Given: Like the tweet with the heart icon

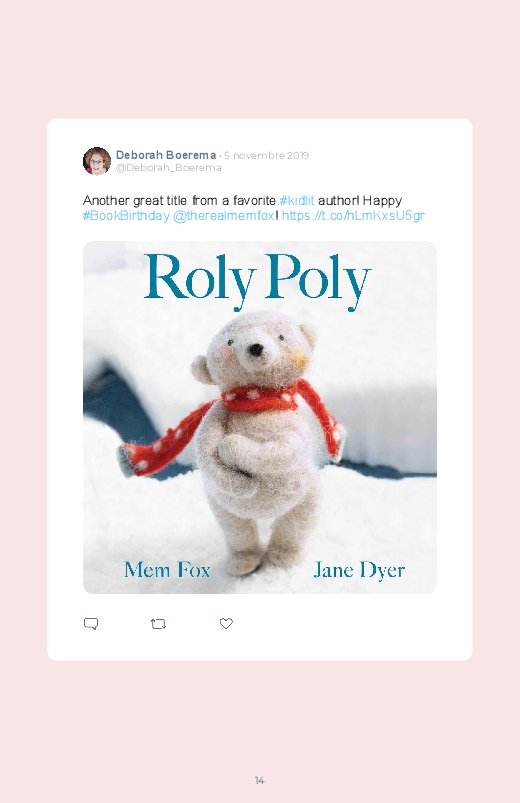Looking at the screenshot, I should pos(226,623).
